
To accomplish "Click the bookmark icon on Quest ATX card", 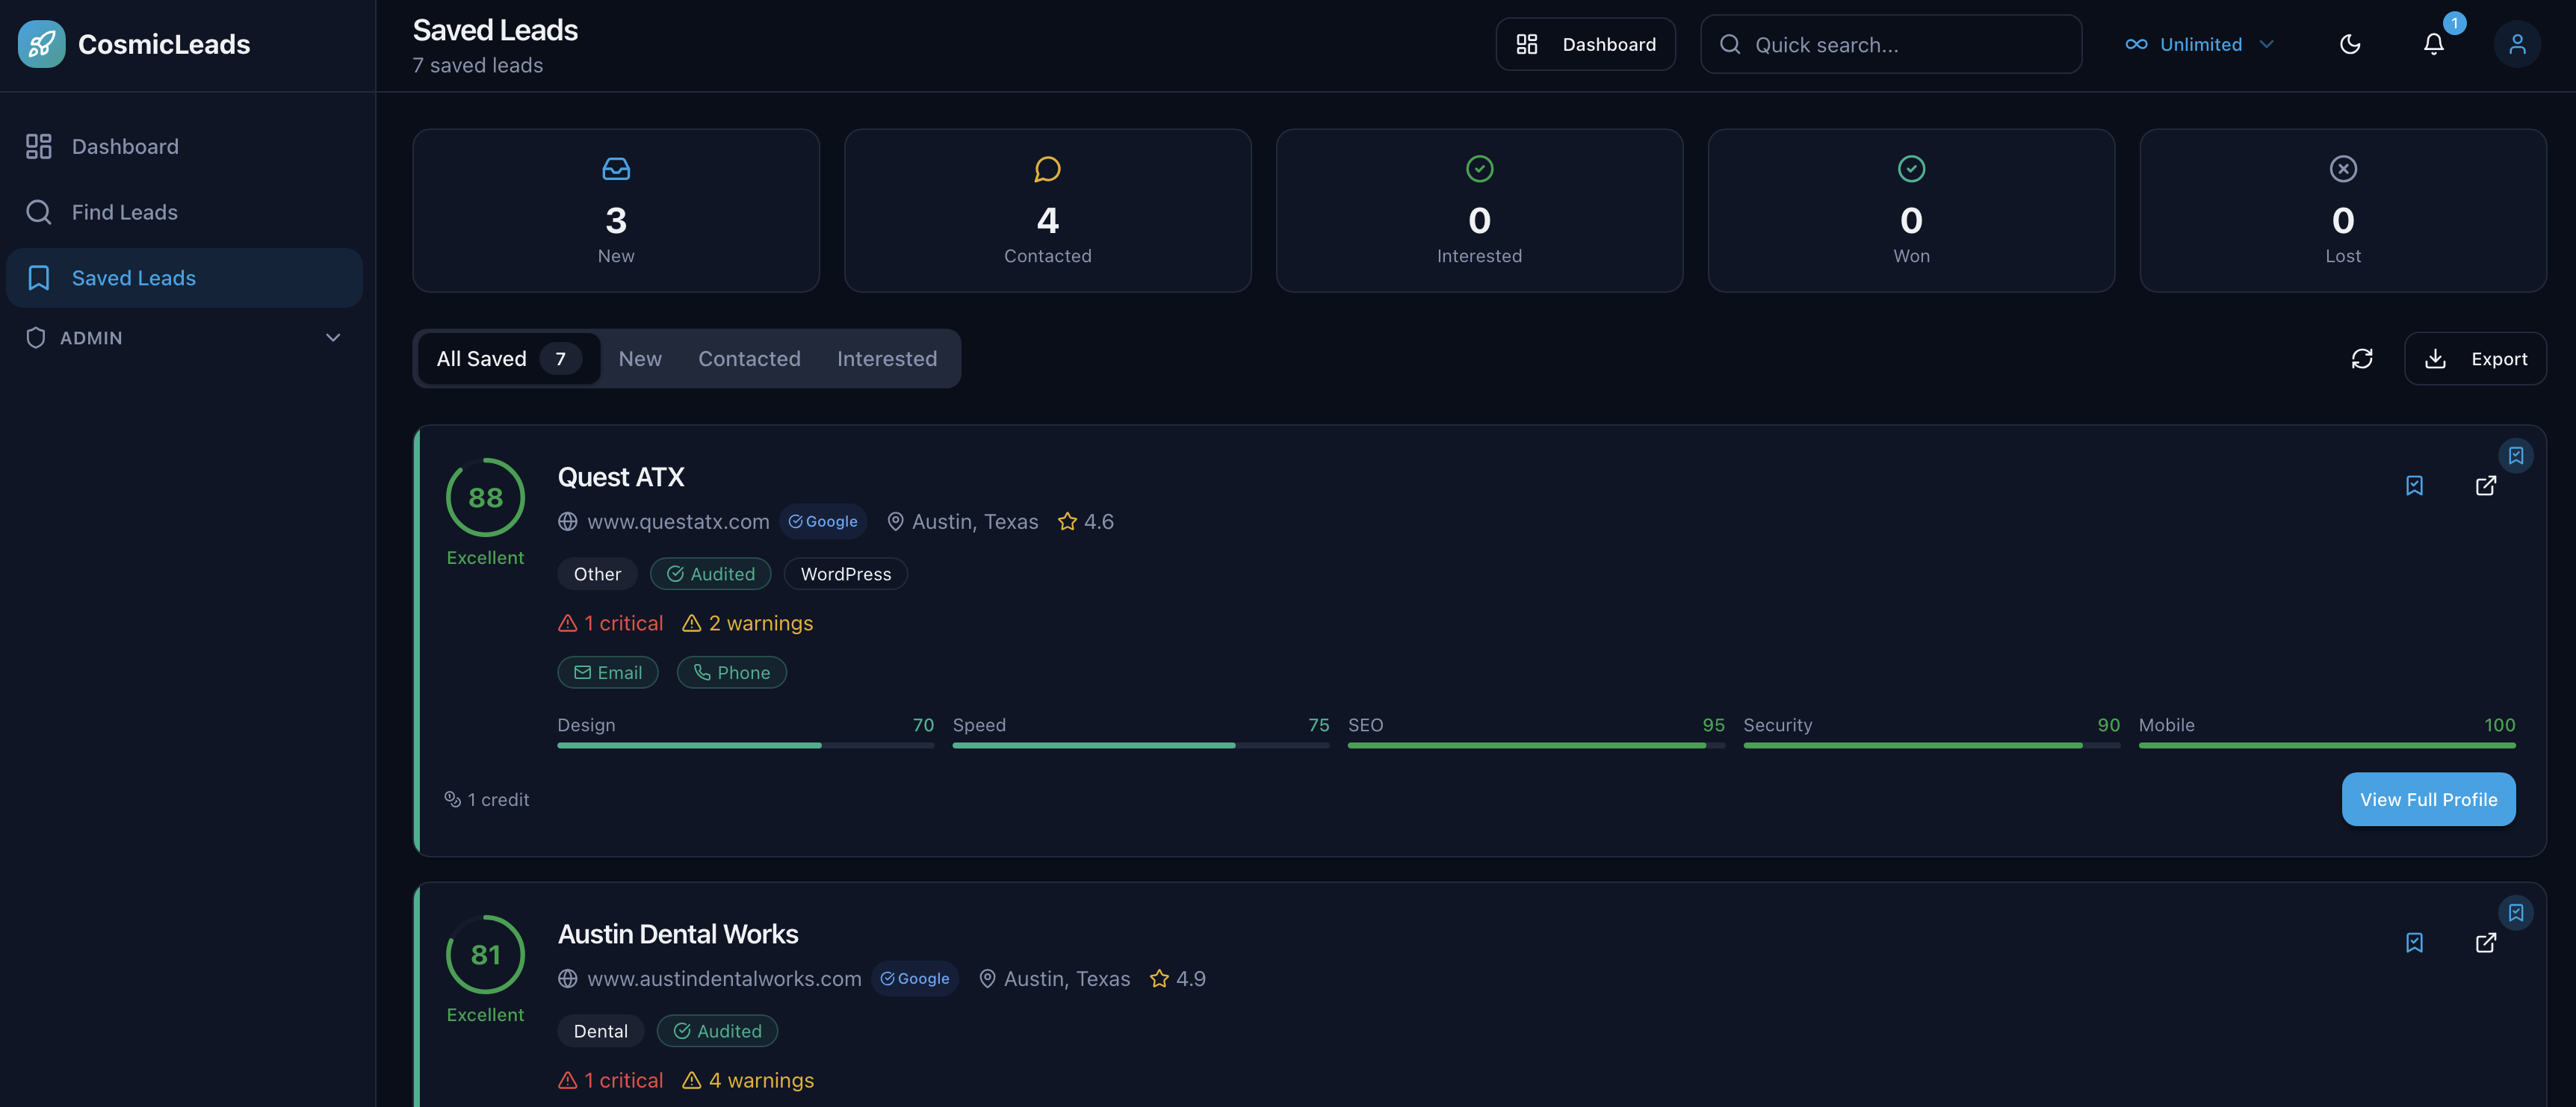I will pyautogui.click(x=2415, y=486).
